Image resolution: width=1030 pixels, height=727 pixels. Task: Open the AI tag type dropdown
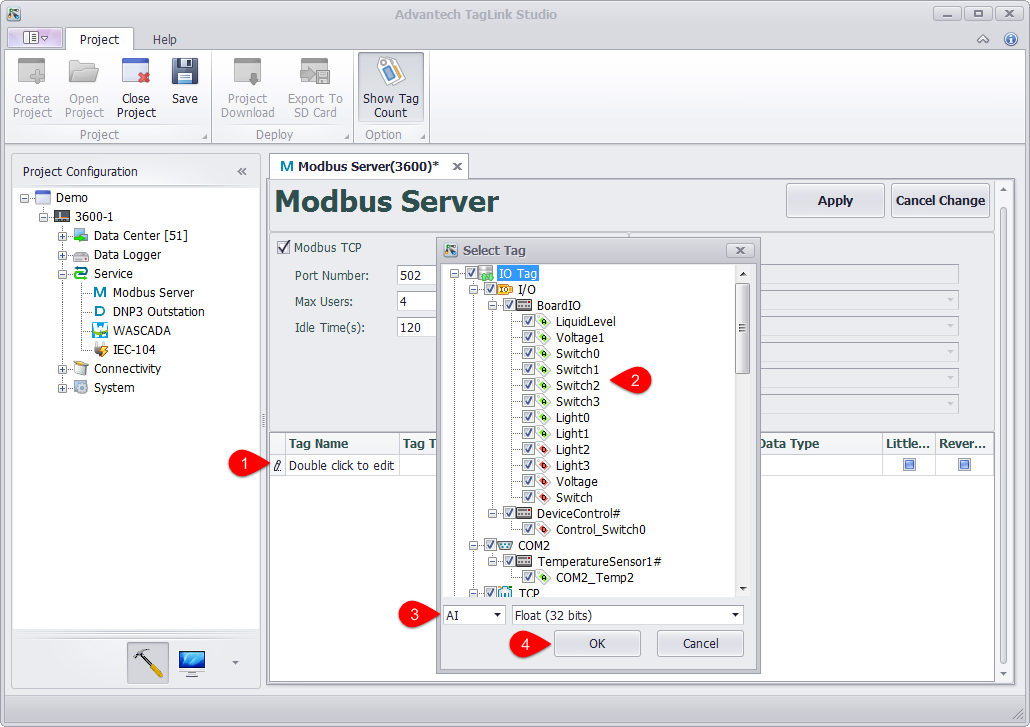tap(474, 615)
